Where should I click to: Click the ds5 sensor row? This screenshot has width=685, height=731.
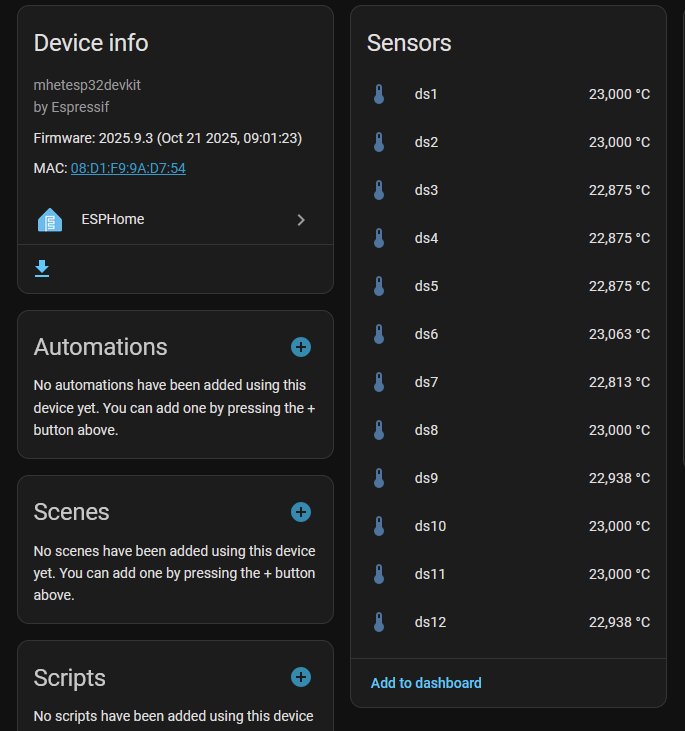[x=508, y=286]
